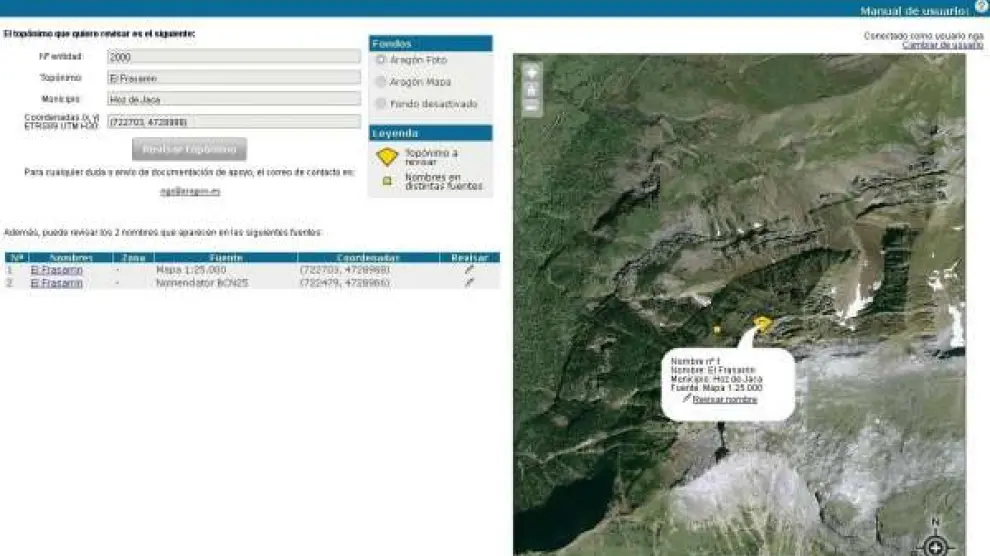Open El Frasarrin link in table row 1
Viewport: 990px width, 556px height.
(56, 270)
